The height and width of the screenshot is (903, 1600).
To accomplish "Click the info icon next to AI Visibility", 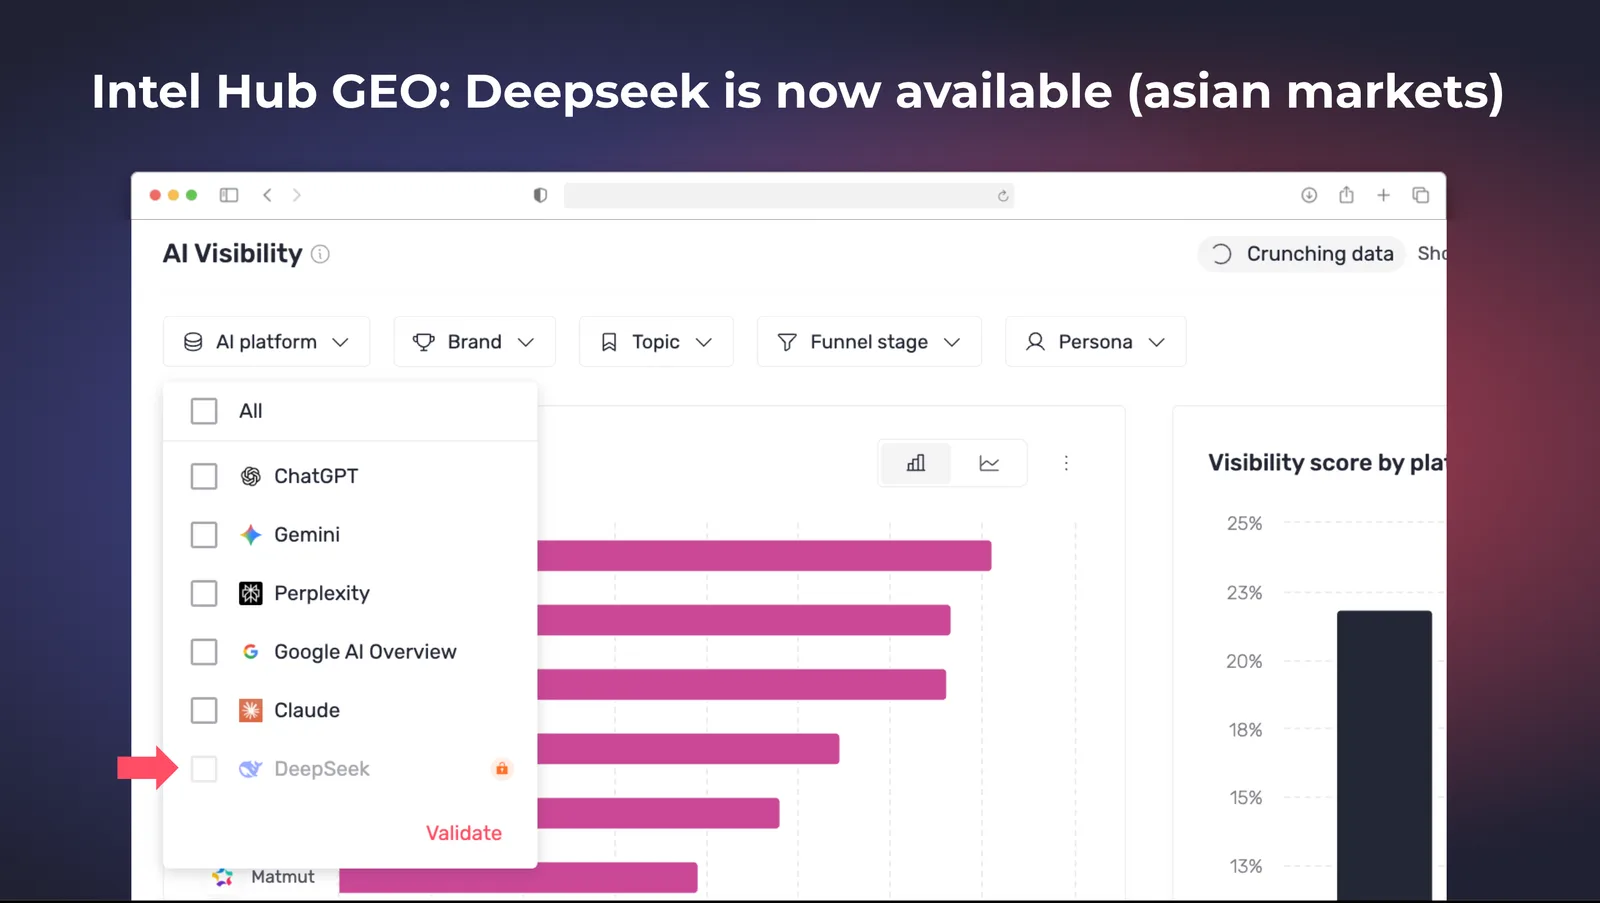I will pos(320,254).
